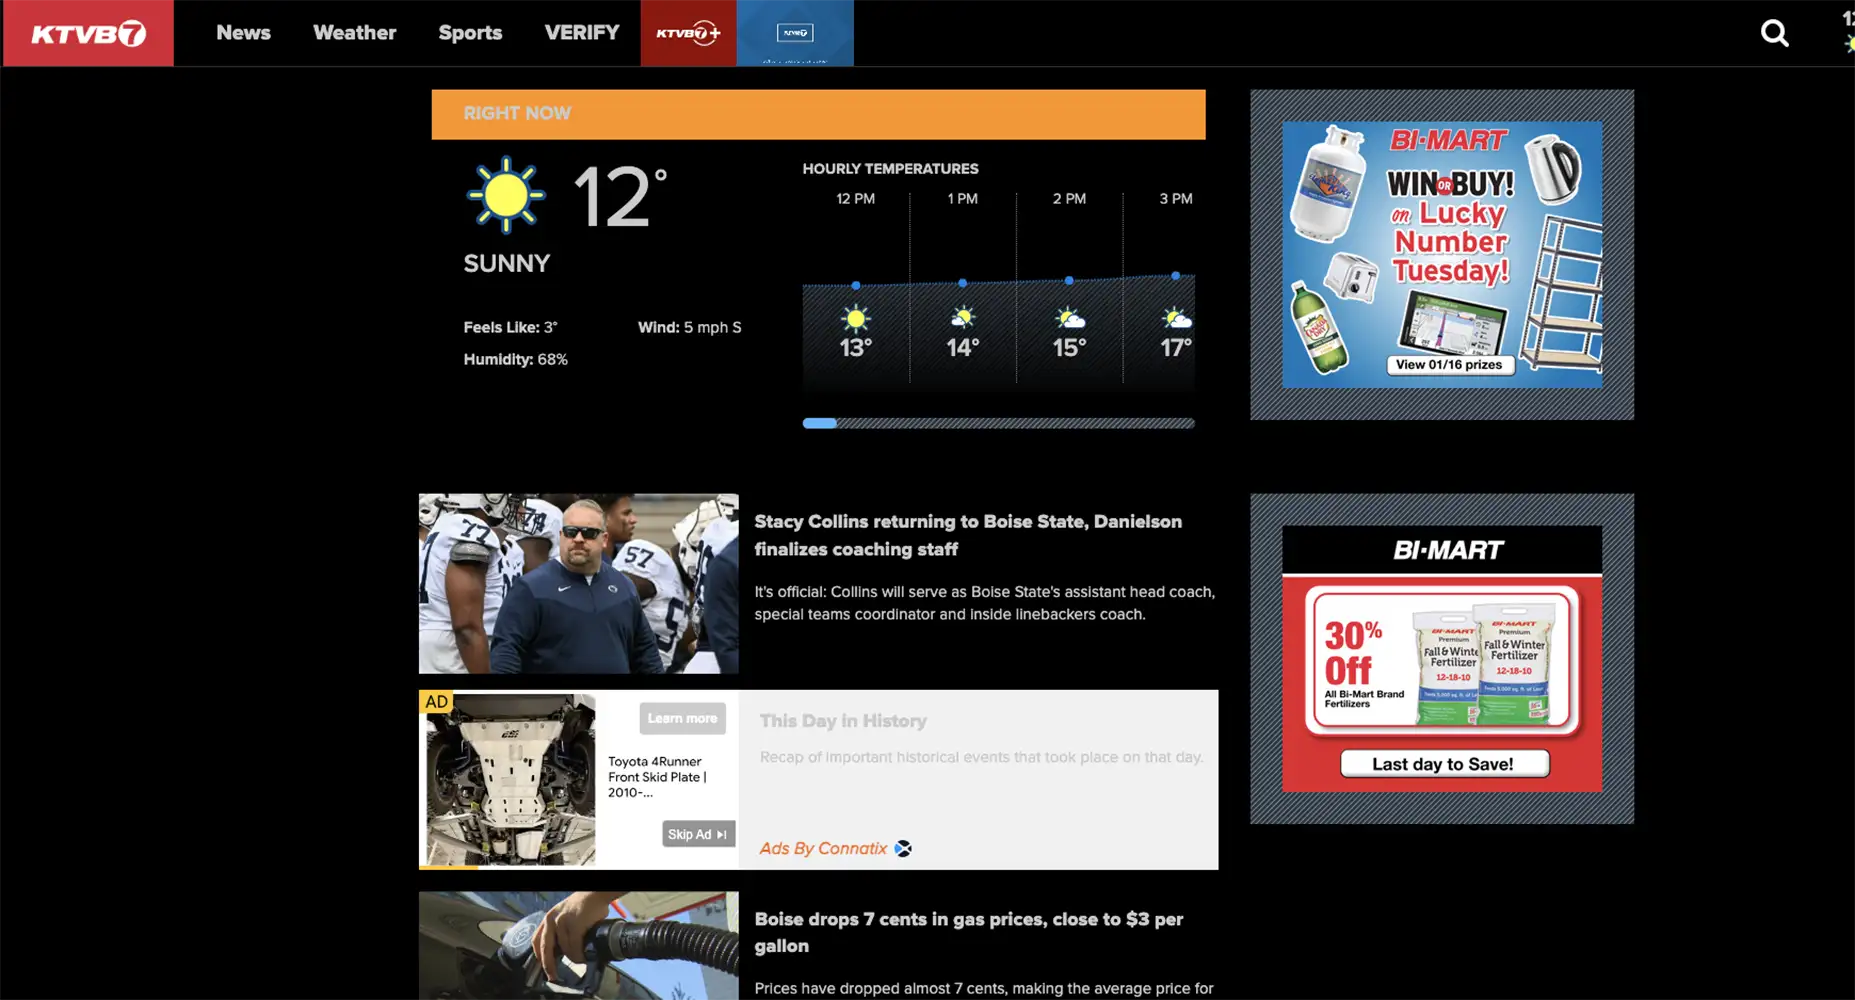Click the 1 PM mostly sunny icon
1855x1000 pixels.
[x=962, y=319]
